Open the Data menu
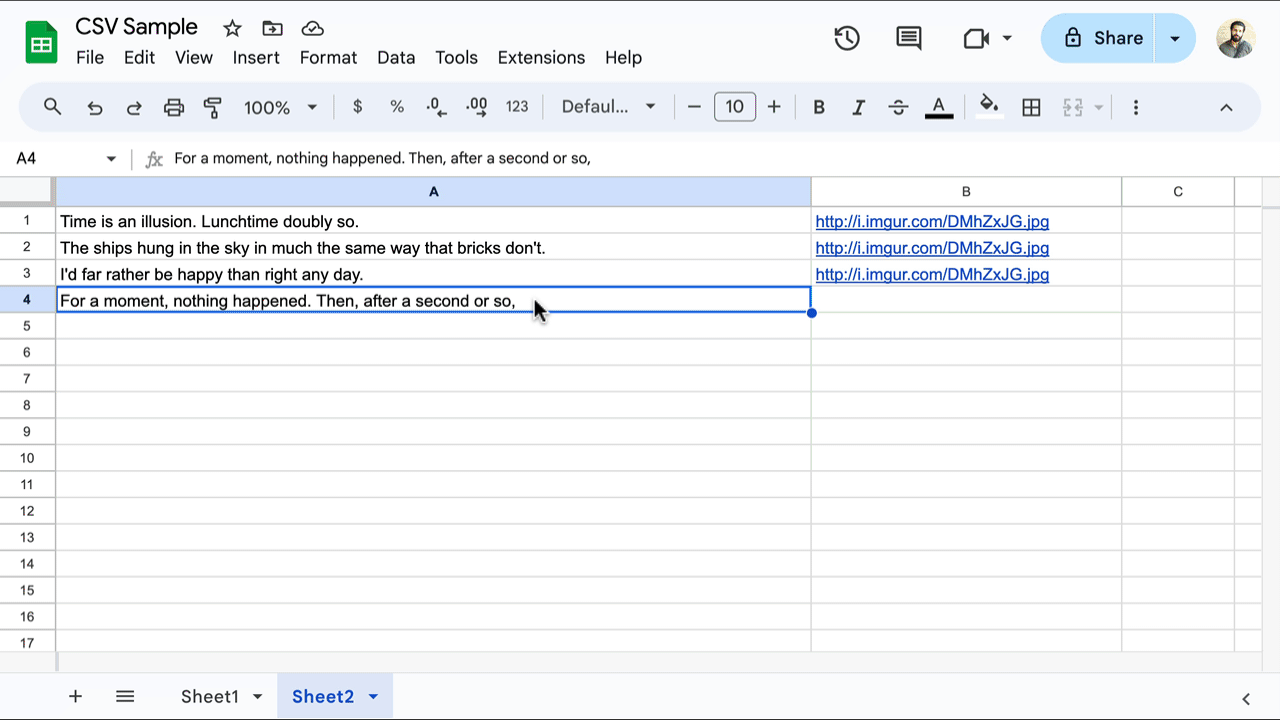Image resolution: width=1280 pixels, height=720 pixels. (x=396, y=57)
